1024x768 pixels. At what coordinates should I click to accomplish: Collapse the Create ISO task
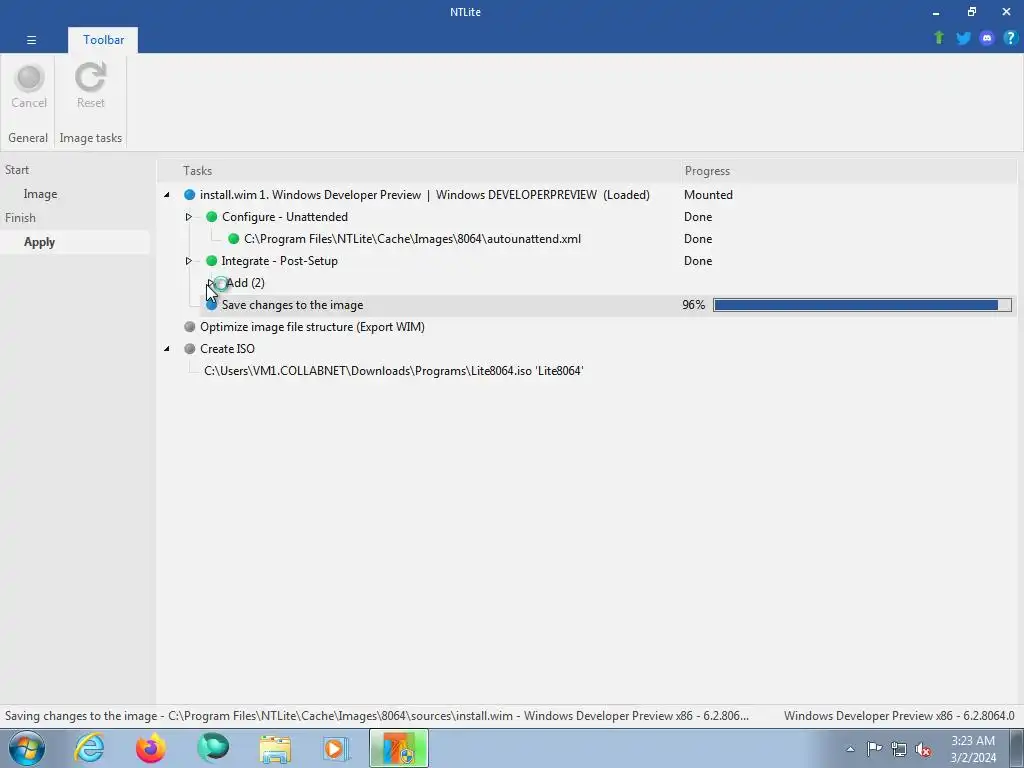point(167,349)
